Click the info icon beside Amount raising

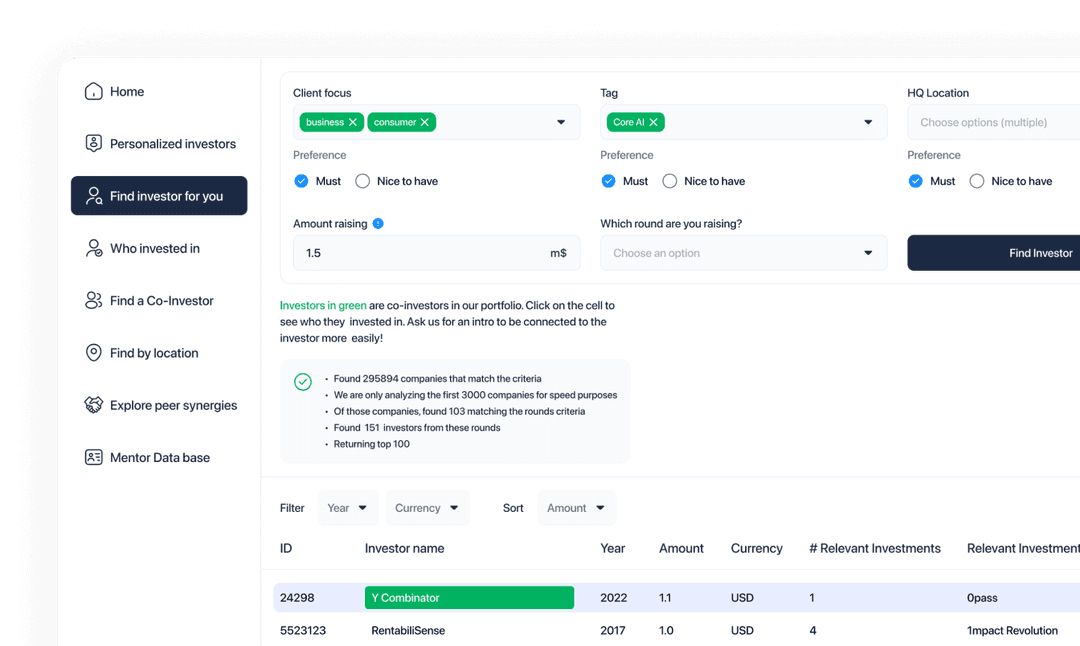[x=378, y=224]
